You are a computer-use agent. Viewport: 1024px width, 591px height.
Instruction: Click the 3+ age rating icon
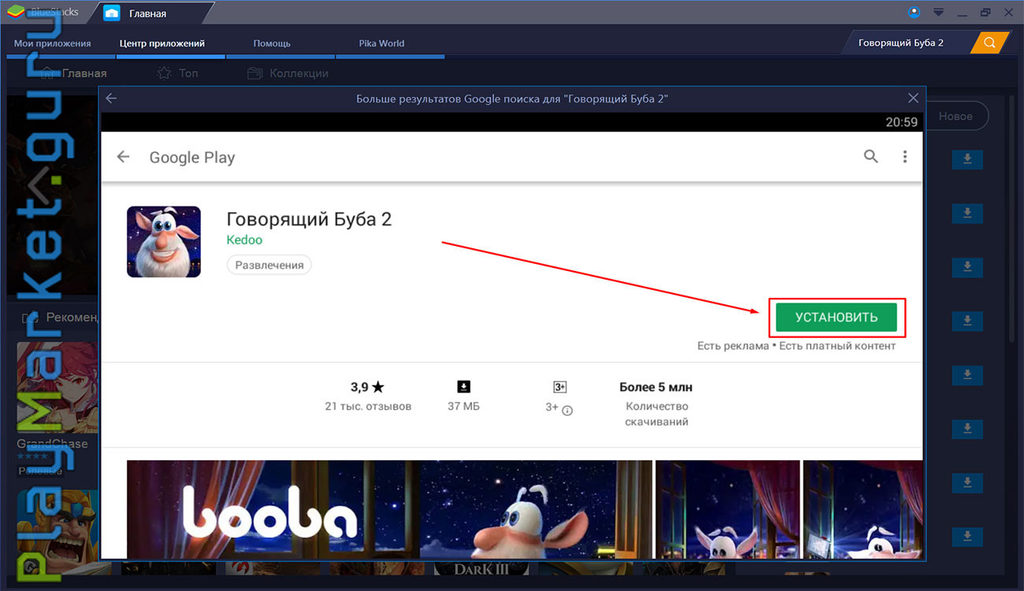(x=560, y=387)
